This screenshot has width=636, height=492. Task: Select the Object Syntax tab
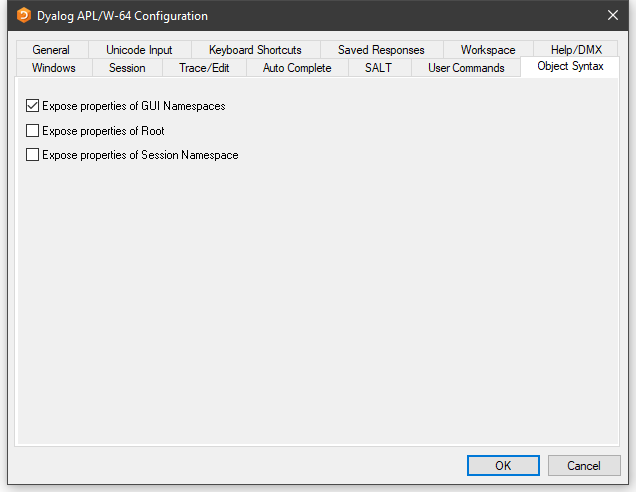coord(570,67)
